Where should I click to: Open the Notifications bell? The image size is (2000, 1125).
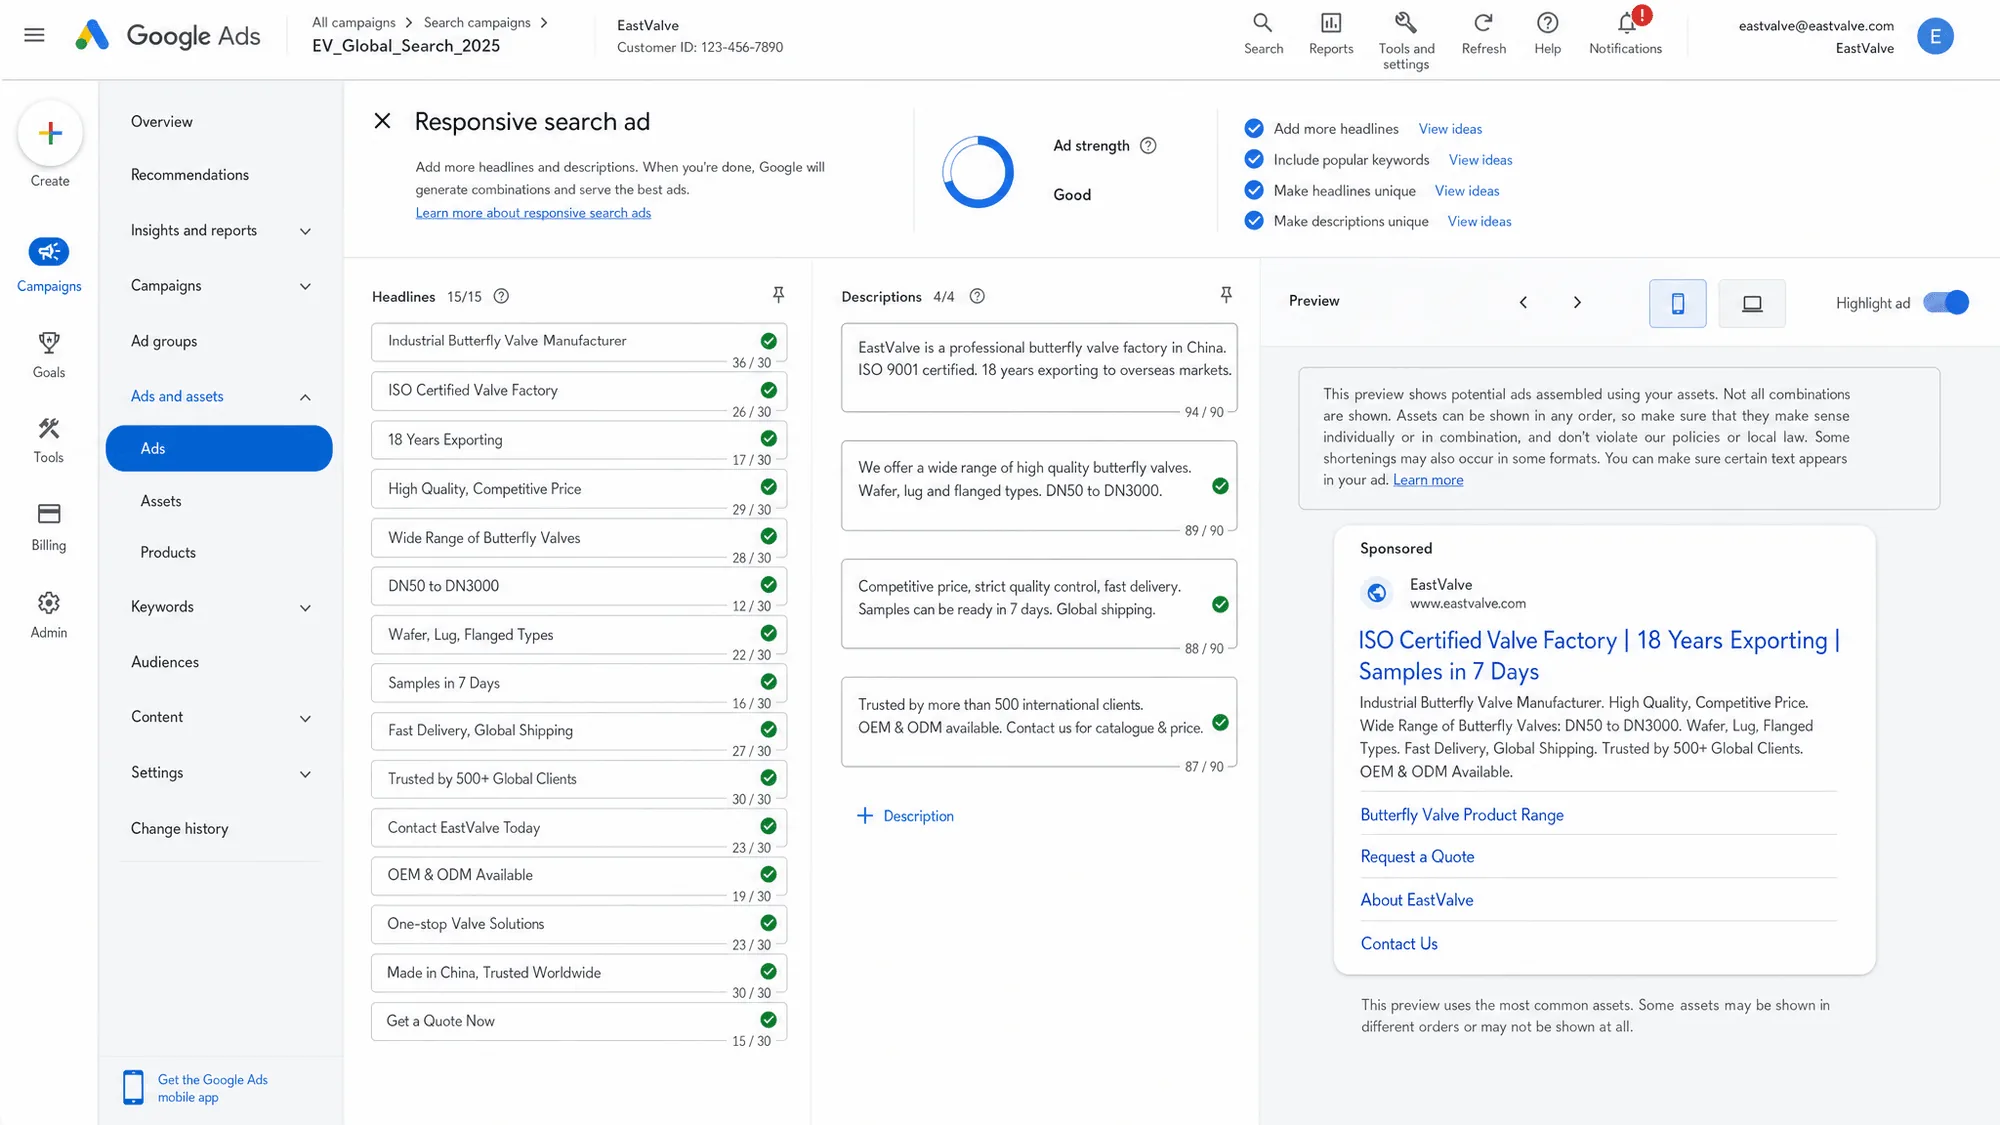click(1627, 23)
